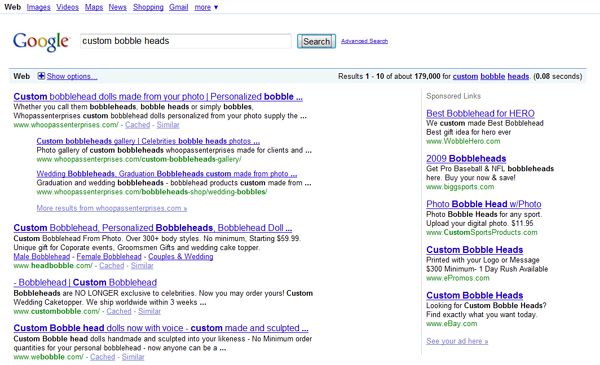Open the Male Bobblehead sitelink
Screen dimensions: 600x365
pyautogui.click(x=42, y=256)
